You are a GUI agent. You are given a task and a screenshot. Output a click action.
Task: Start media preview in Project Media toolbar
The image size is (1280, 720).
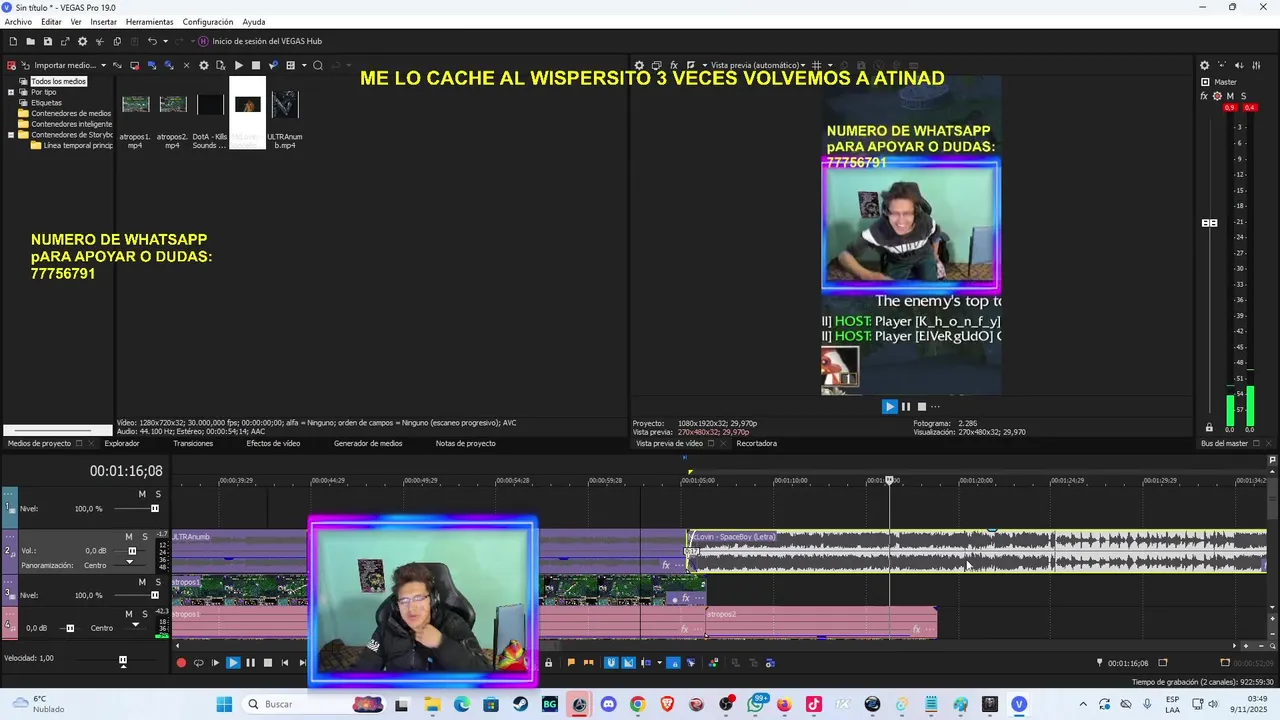[x=238, y=65]
